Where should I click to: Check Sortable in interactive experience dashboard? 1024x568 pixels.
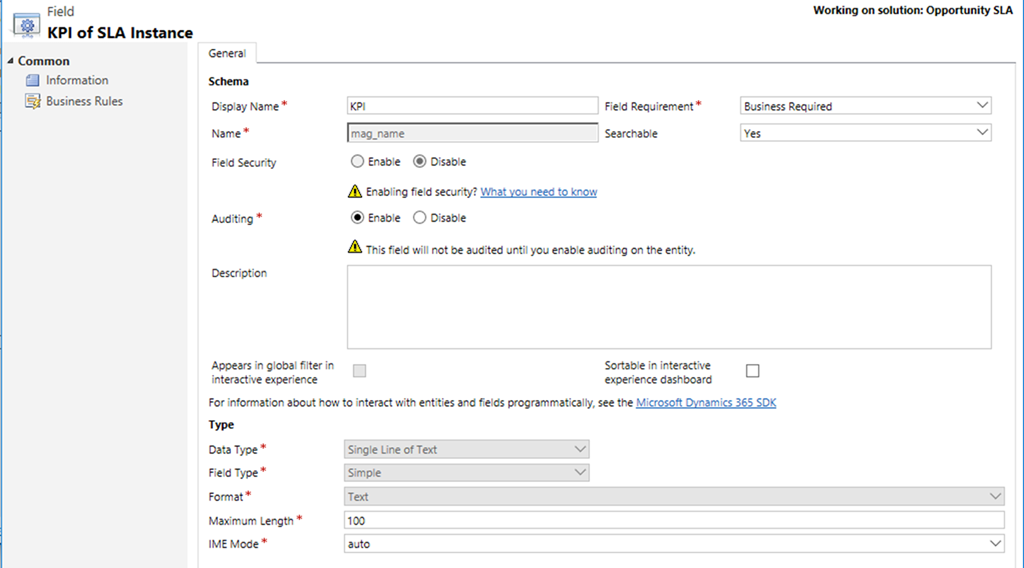pyautogui.click(x=753, y=371)
